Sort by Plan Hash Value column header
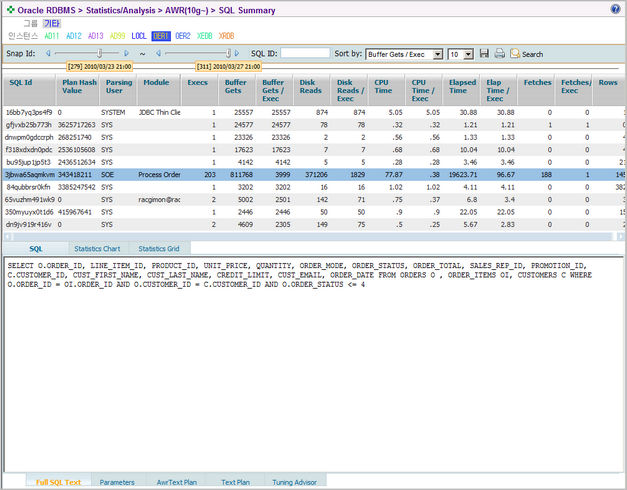 pos(77,90)
